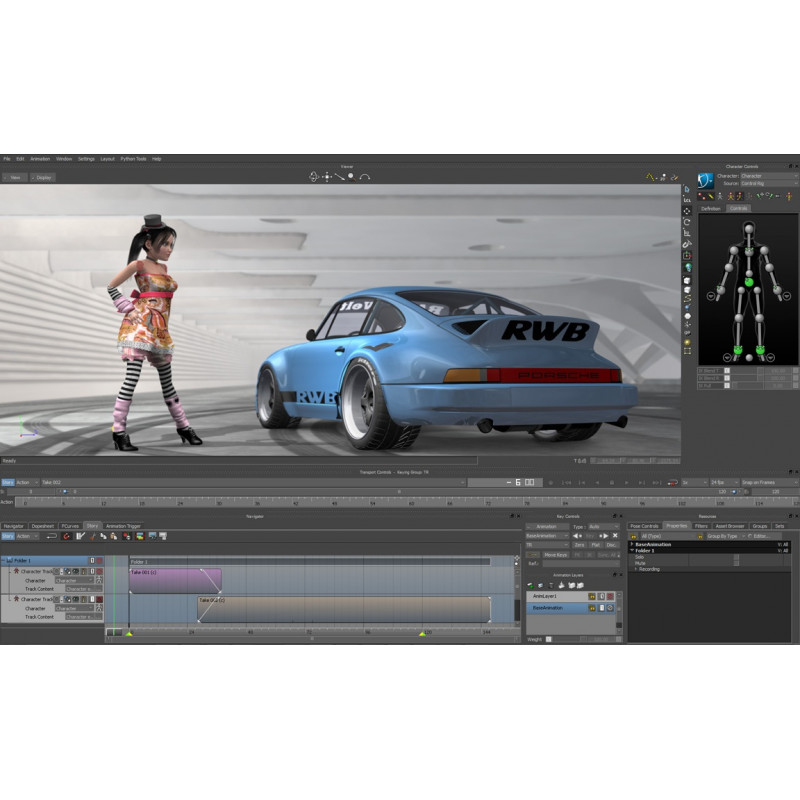Open the BaseAnimation layer dropdown in Key Controls
The width and height of the screenshot is (800, 800).
pos(547,536)
